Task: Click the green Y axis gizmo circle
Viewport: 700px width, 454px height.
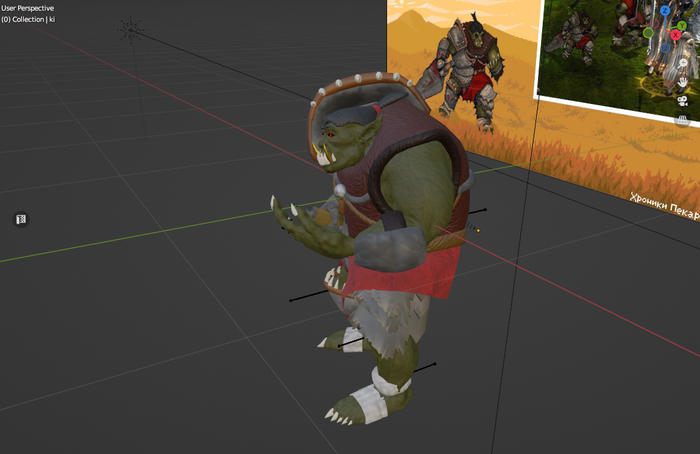Action: (x=682, y=25)
